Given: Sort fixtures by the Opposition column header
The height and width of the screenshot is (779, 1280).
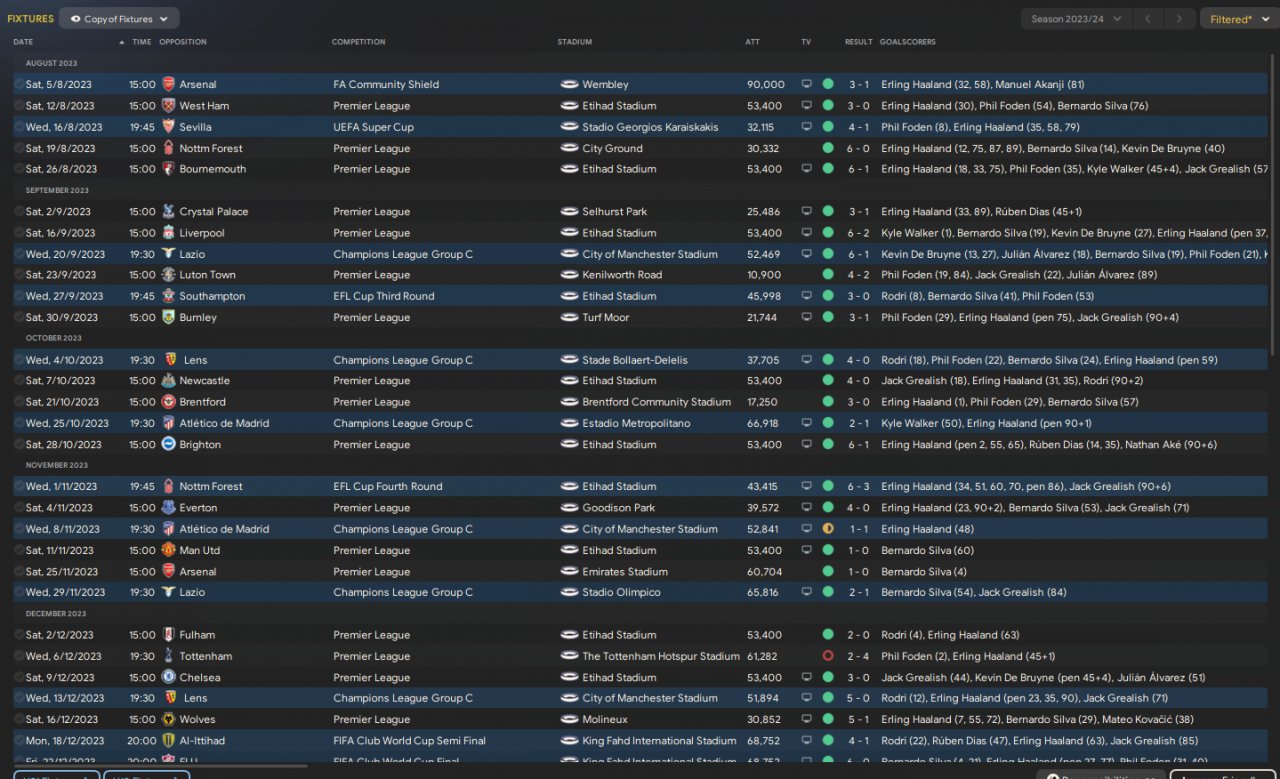Looking at the screenshot, I should [183, 42].
